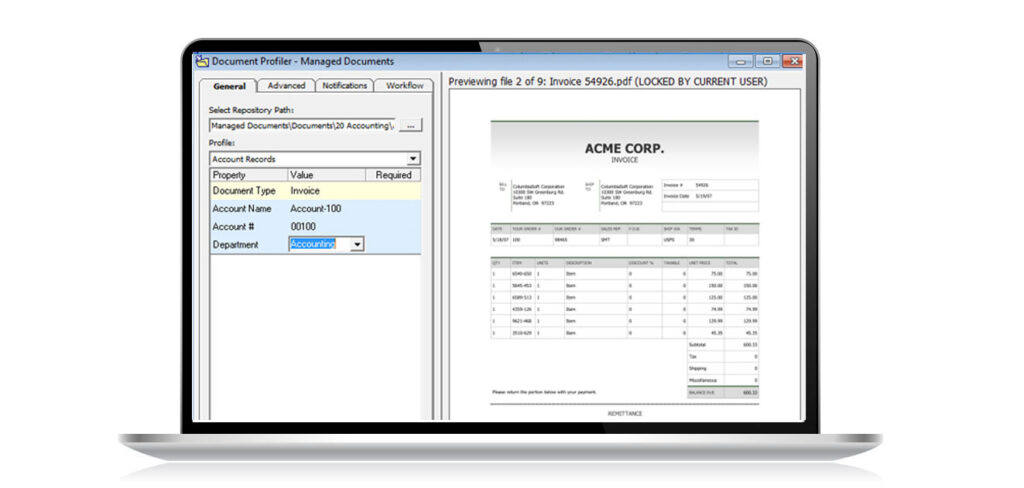Click the Property column header
The image size is (1024, 488).
[249, 175]
